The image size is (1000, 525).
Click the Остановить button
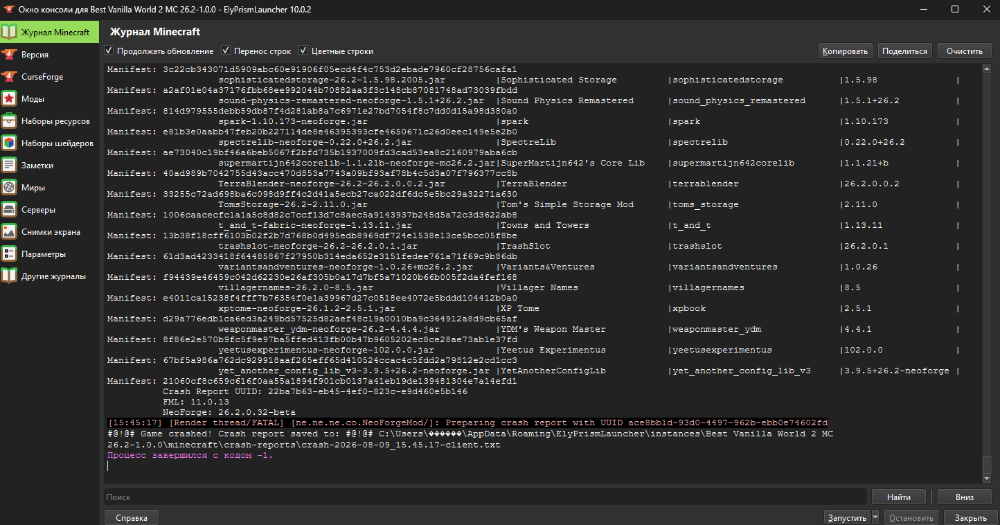911,517
